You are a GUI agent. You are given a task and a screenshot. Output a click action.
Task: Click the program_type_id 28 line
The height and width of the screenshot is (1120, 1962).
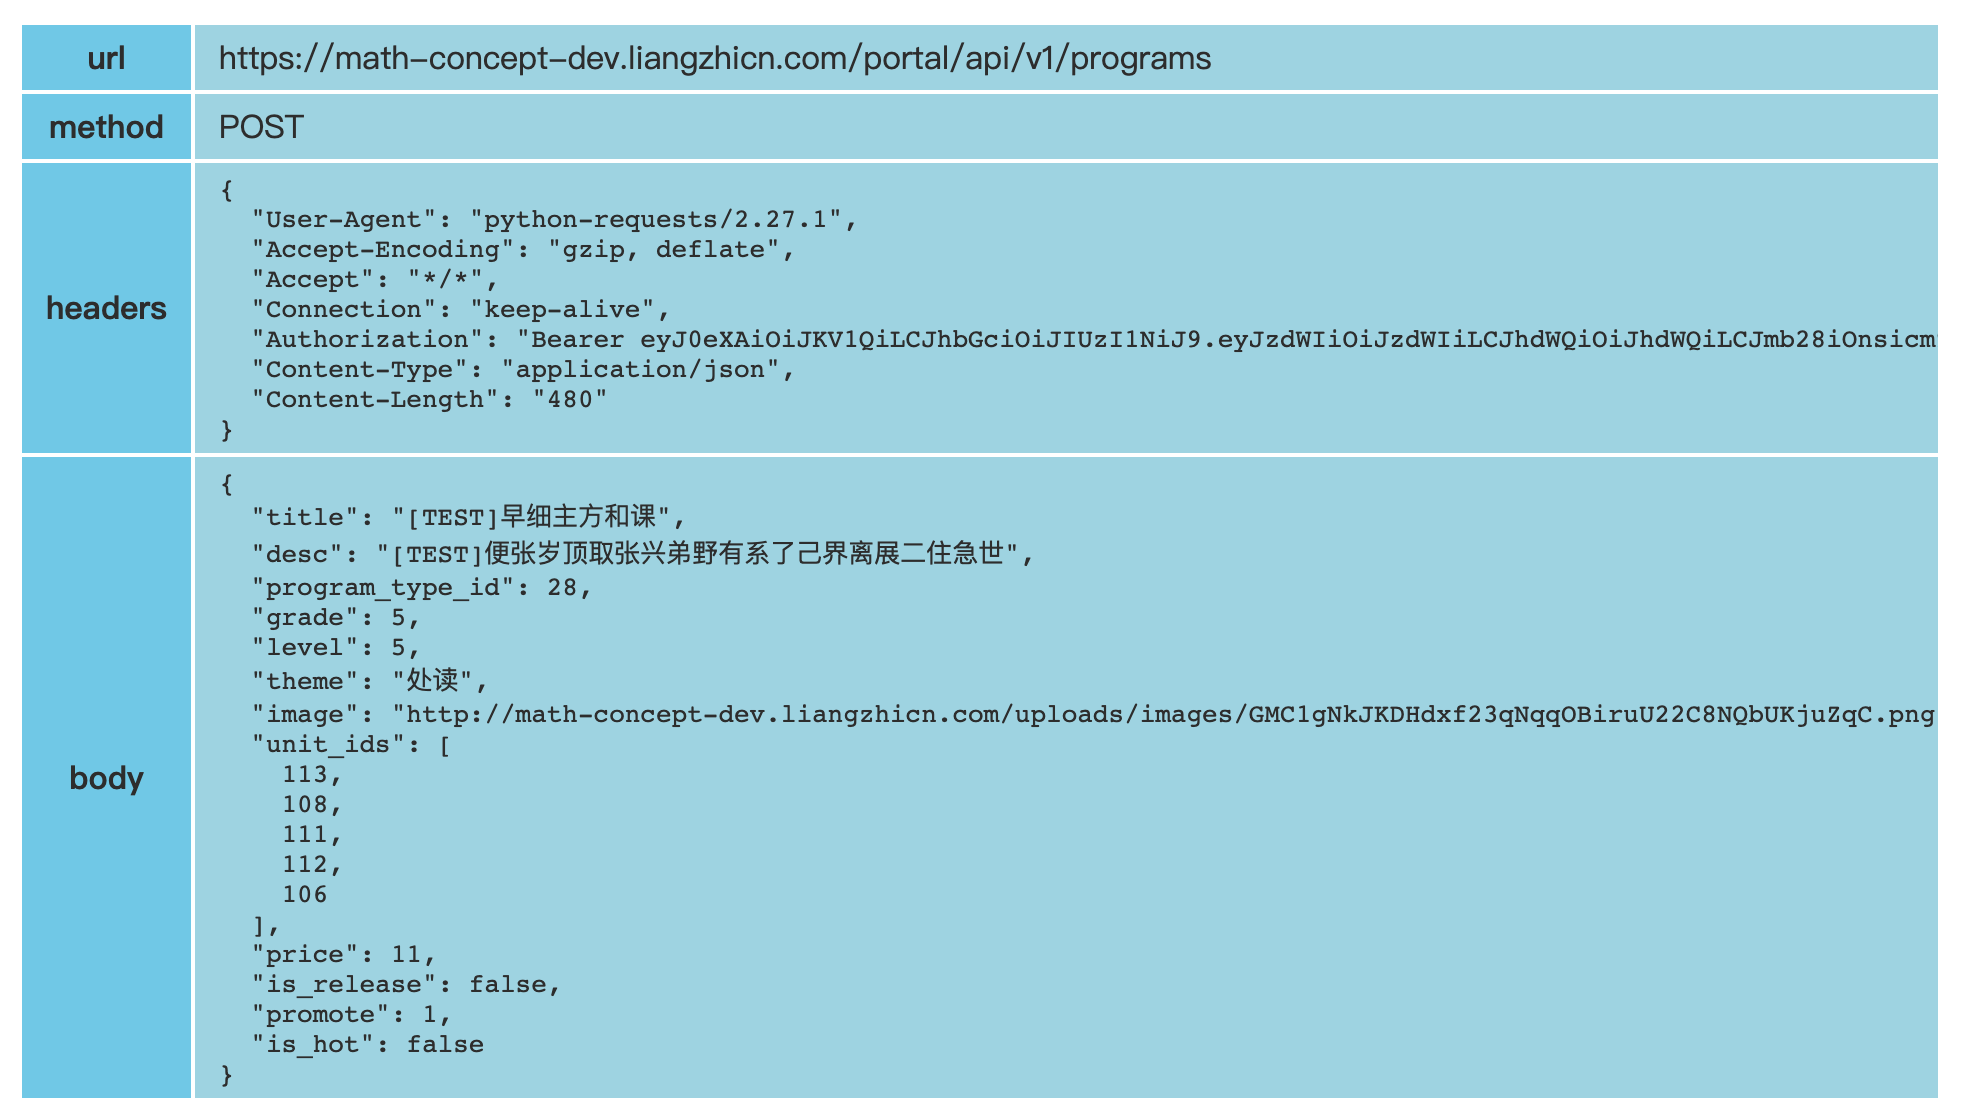click(422, 587)
